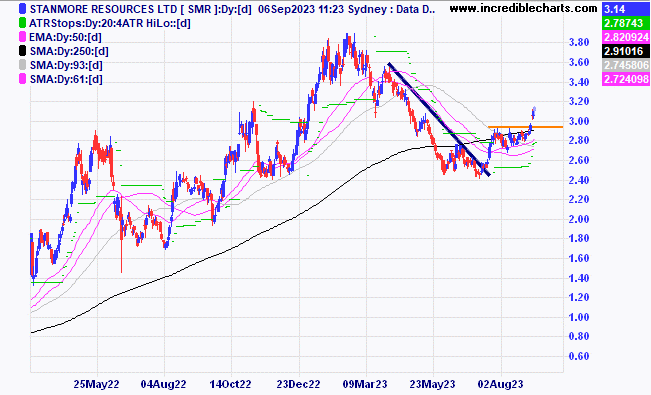Viewport: 651px width, 395px height.
Task: Click the 2.40 price axis label
Action: [579, 180]
